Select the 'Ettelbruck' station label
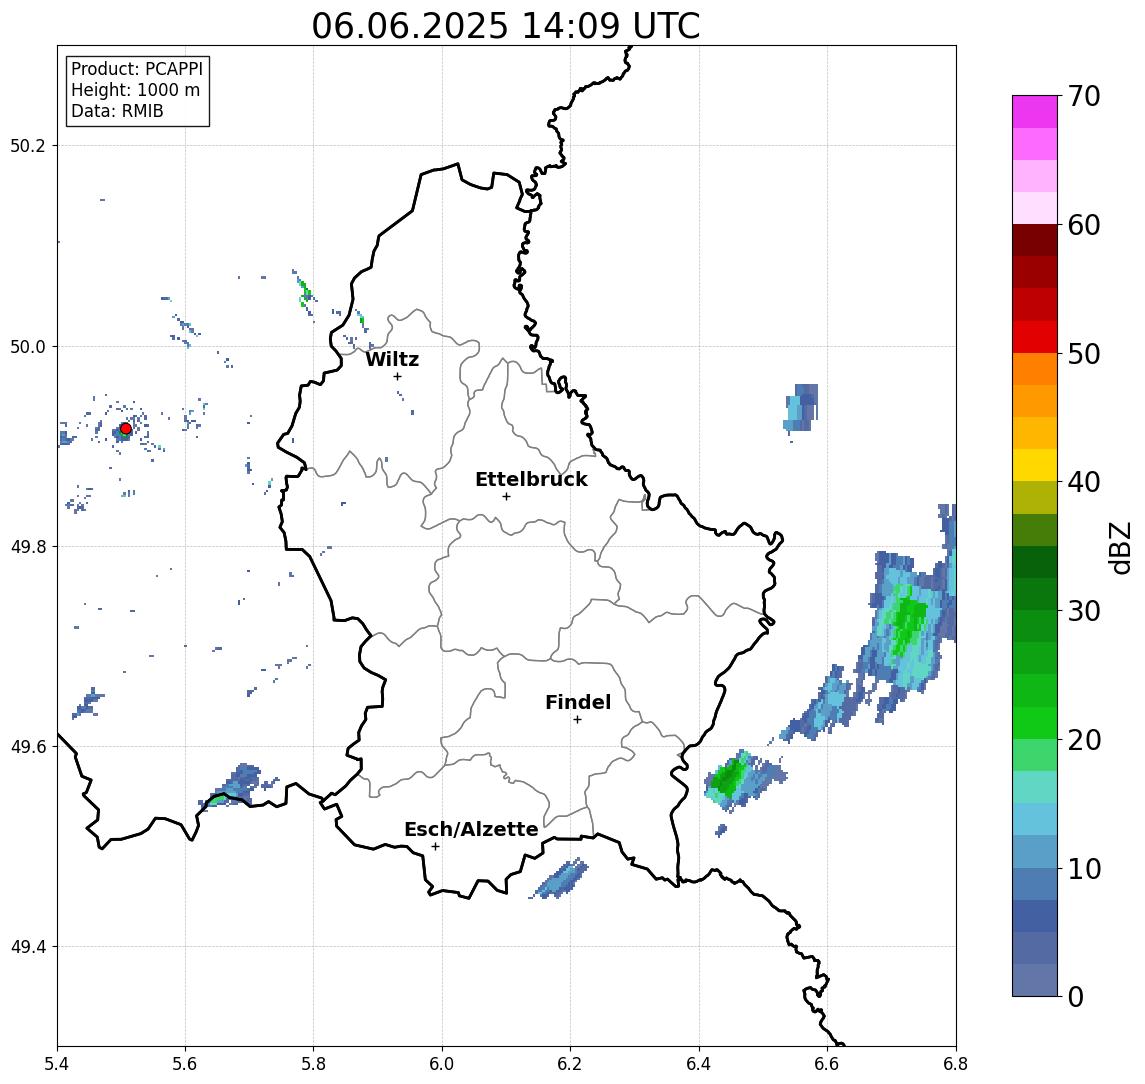The image size is (1145, 1084). point(531,479)
